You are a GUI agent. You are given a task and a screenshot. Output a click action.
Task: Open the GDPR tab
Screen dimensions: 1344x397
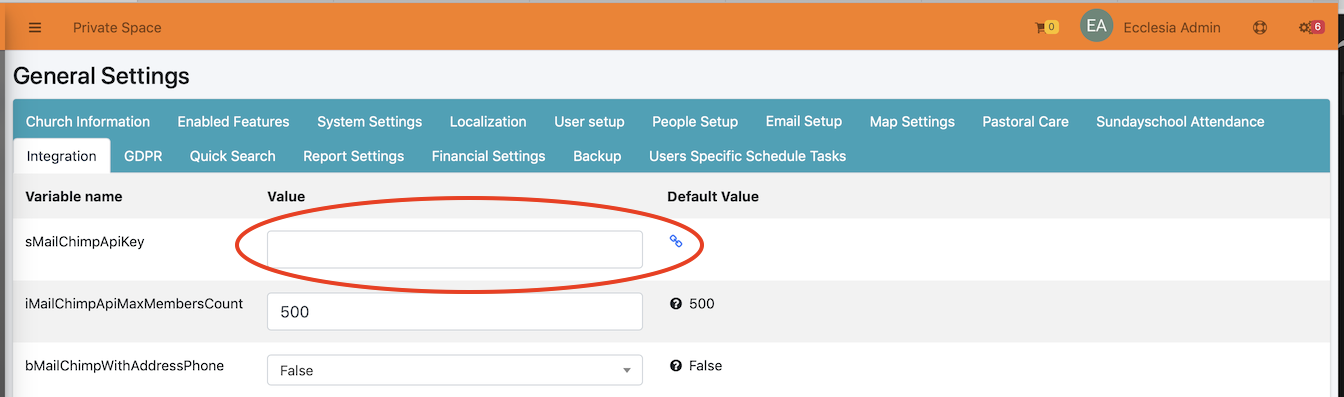coord(143,156)
